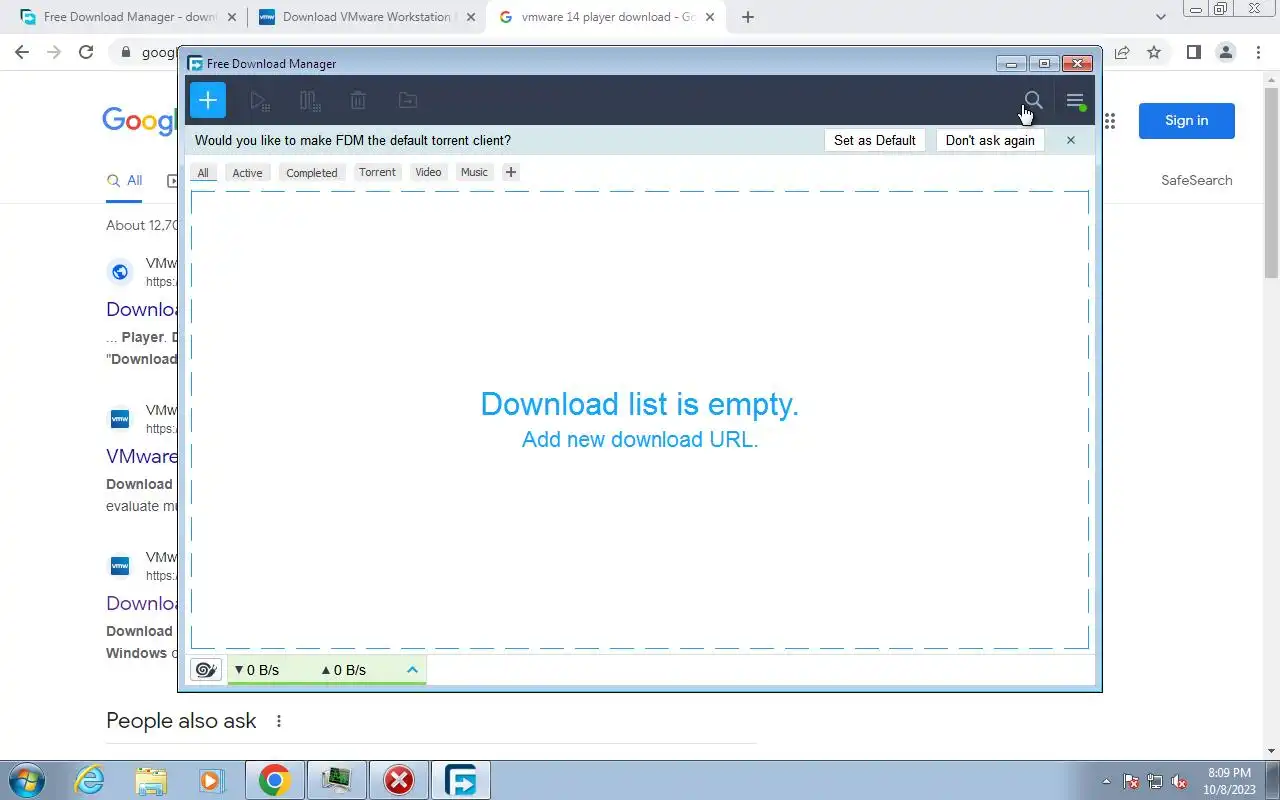Toggle snail mode speed limiter icon
The width and height of the screenshot is (1280, 800).
pyautogui.click(x=206, y=670)
